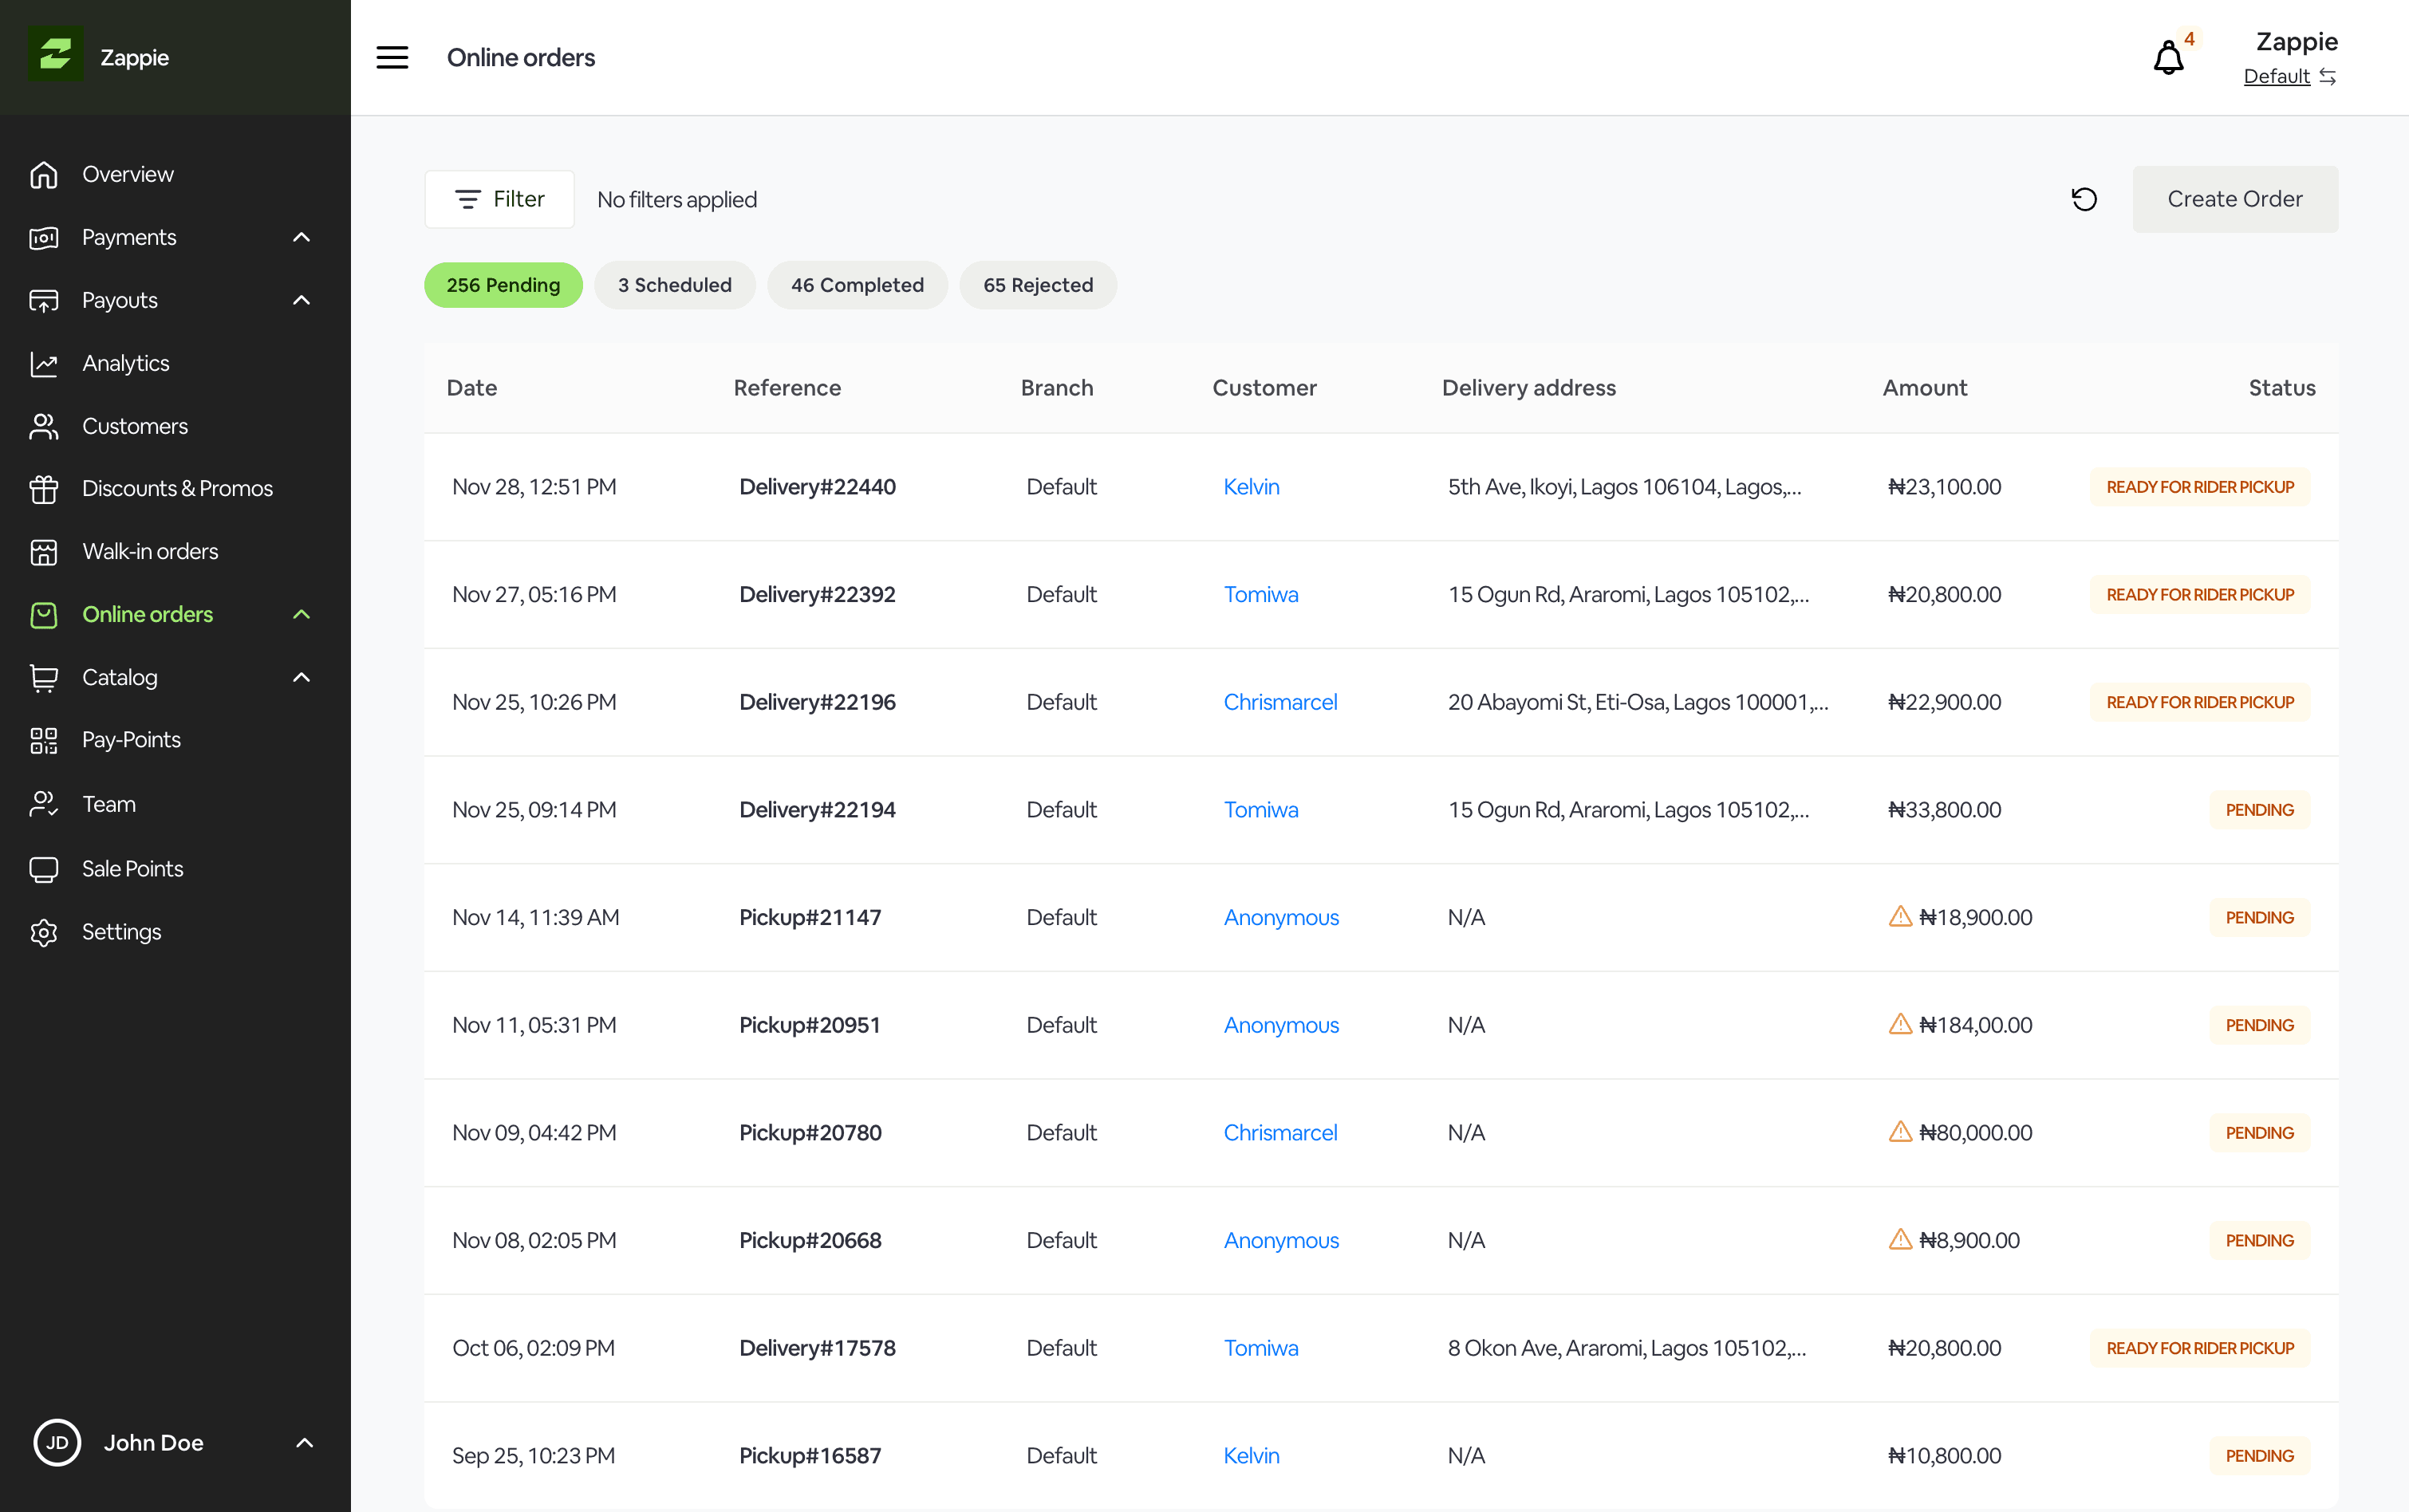Go to Discounts & Promos
Viewport: 2409px width, 1512px height.
[177, 488]
